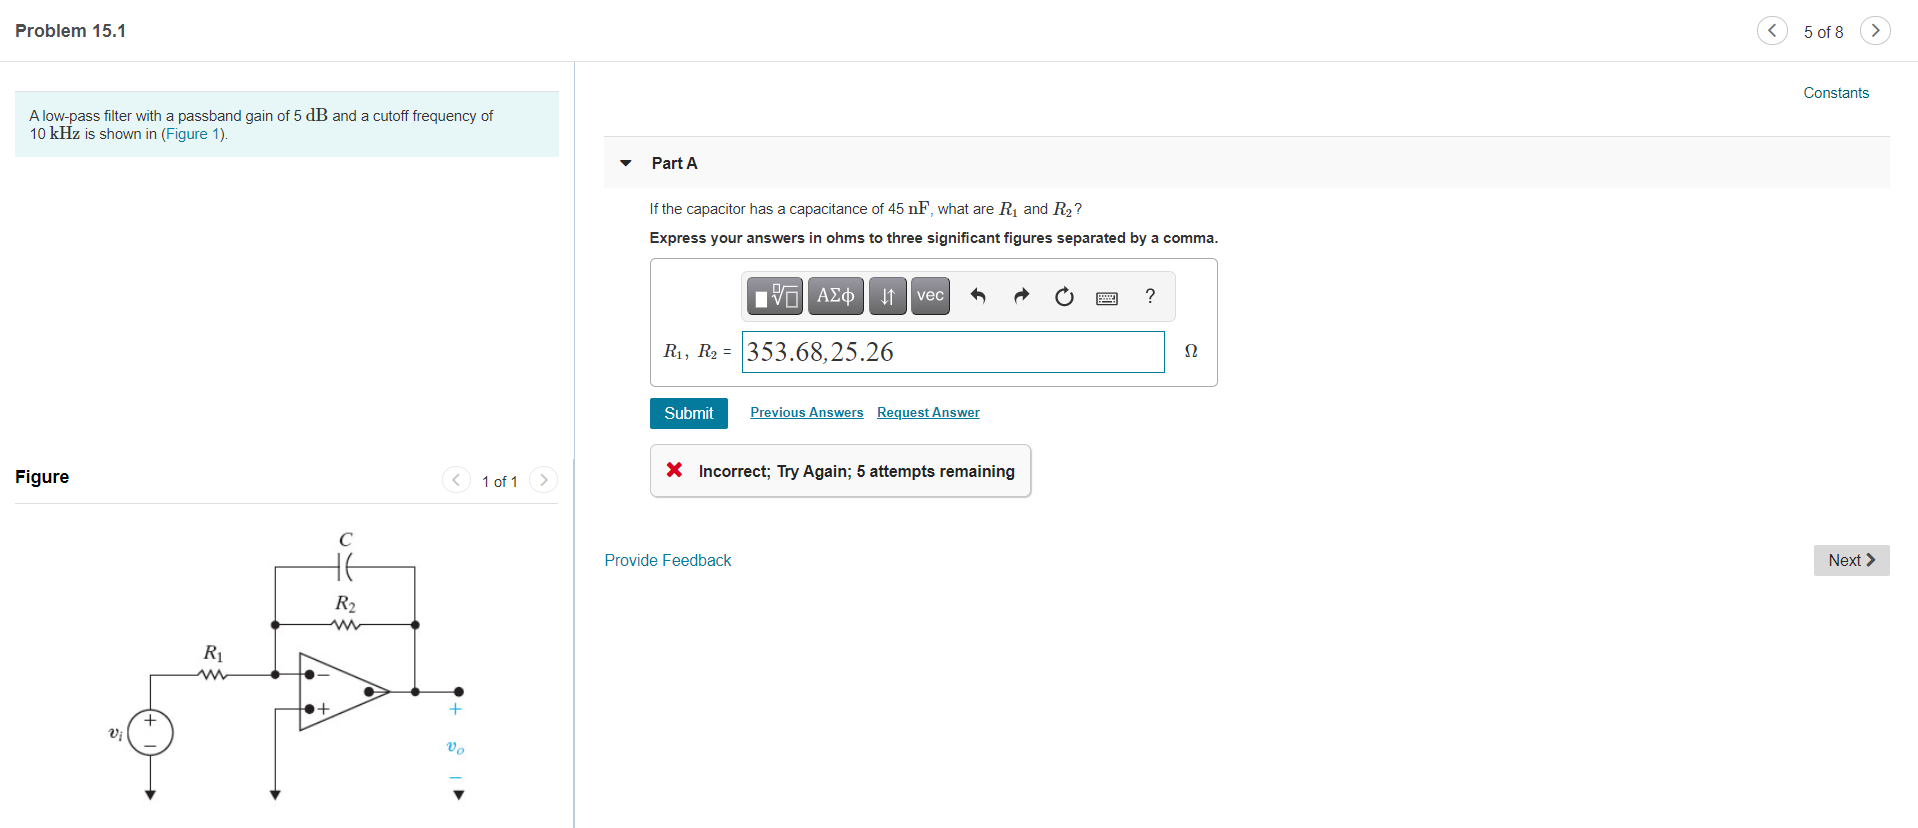Collapse the Part A section triangle
The width and height of the screenshot is (1918, 828).
tap(626, 163)
